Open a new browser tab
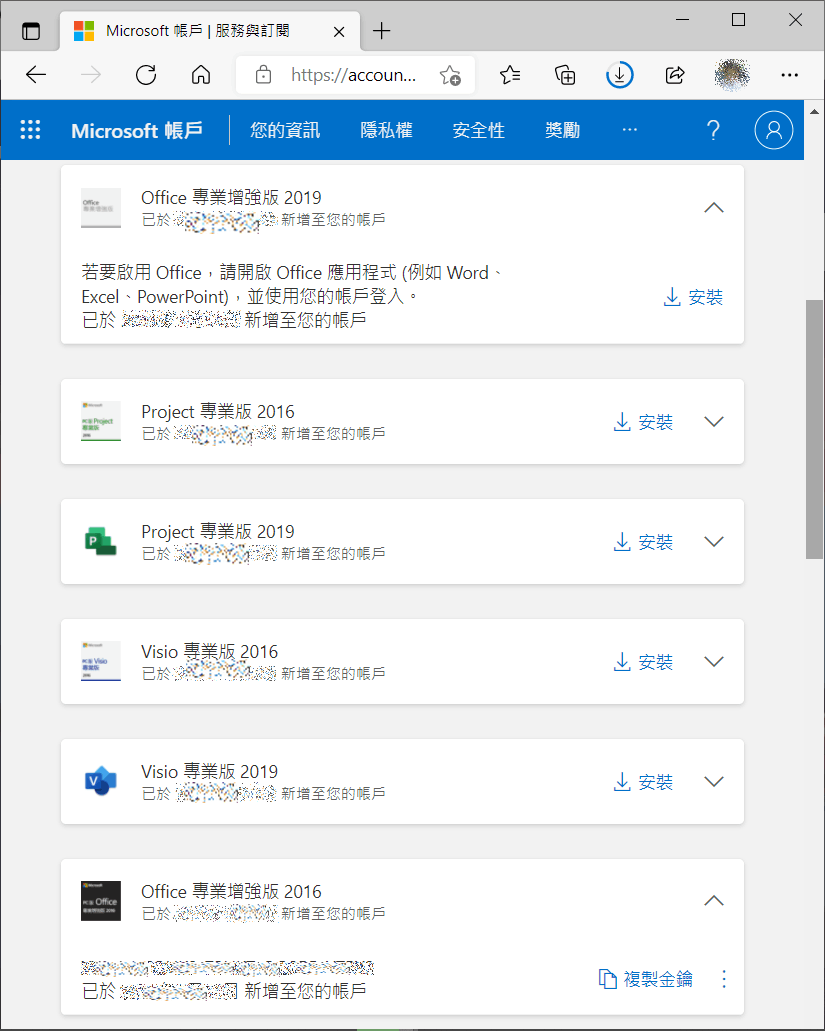This screenshot has height=1031, width=825. click(x=381, y=31)
